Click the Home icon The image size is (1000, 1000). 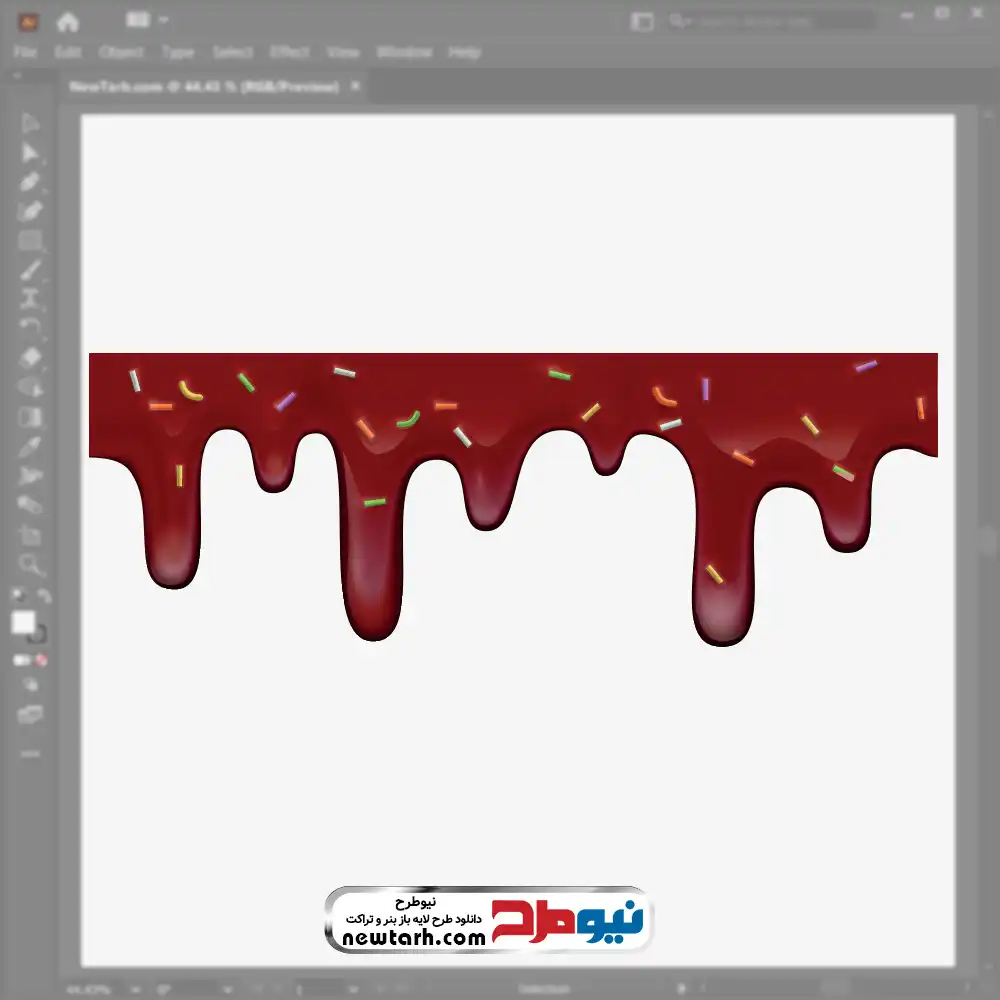point(68,21)
